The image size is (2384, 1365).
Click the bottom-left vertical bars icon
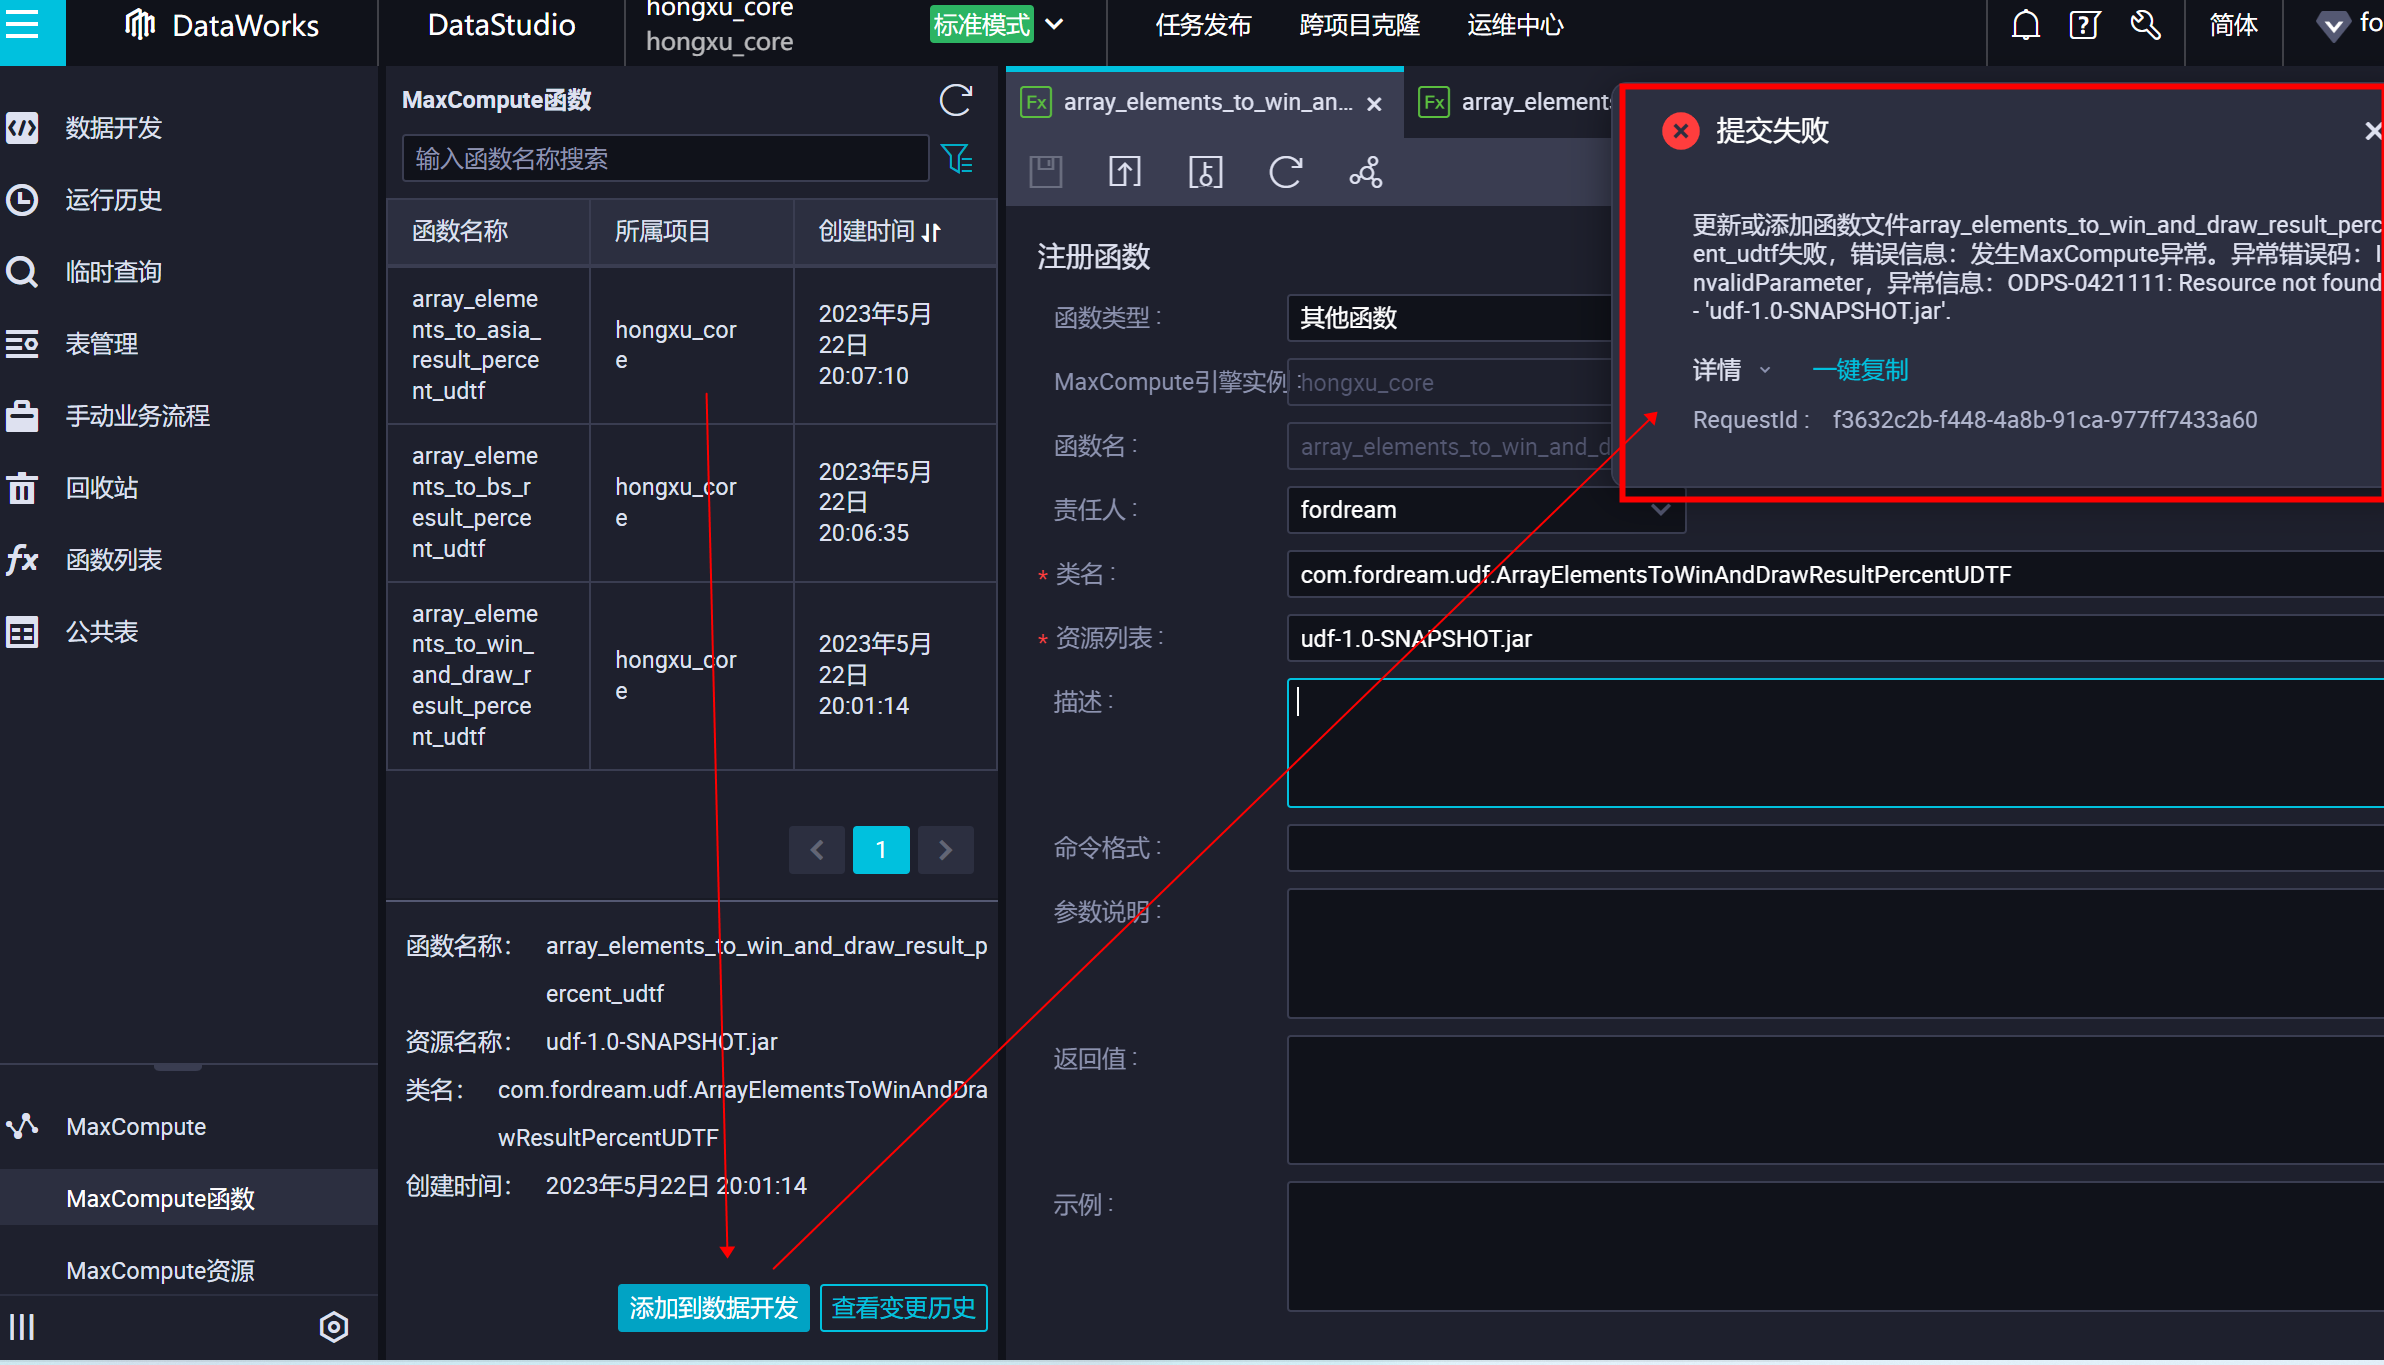tap(22, 1327)
